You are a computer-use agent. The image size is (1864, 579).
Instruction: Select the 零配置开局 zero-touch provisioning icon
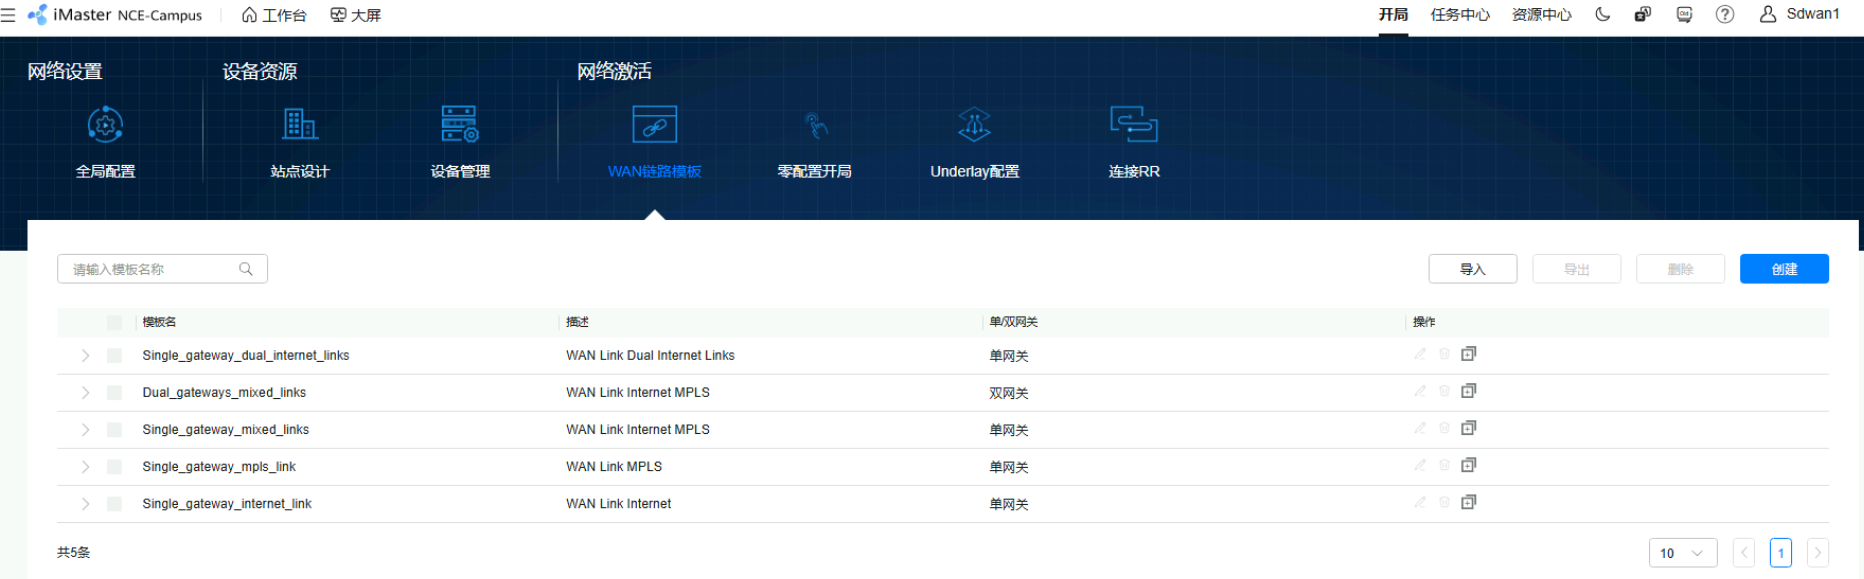click(x=815, y=125)
